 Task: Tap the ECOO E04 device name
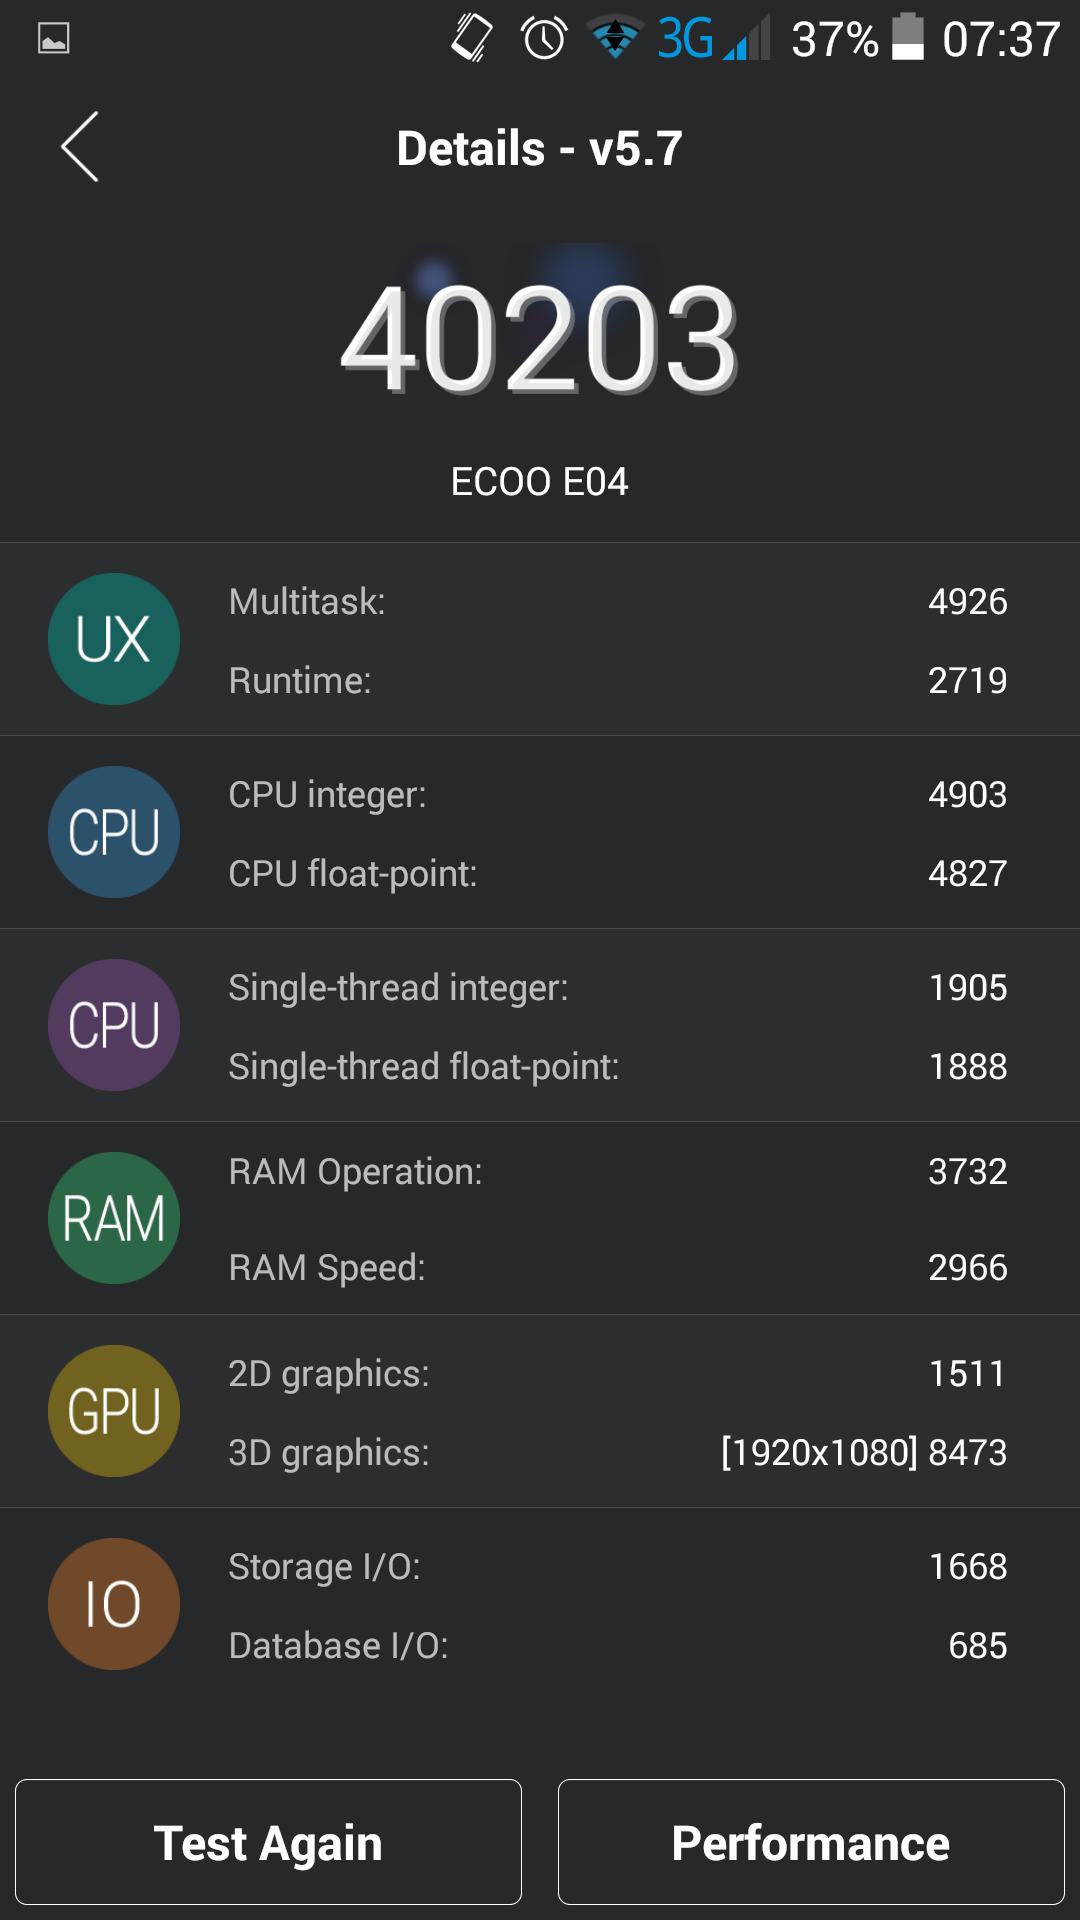point(540,482)
